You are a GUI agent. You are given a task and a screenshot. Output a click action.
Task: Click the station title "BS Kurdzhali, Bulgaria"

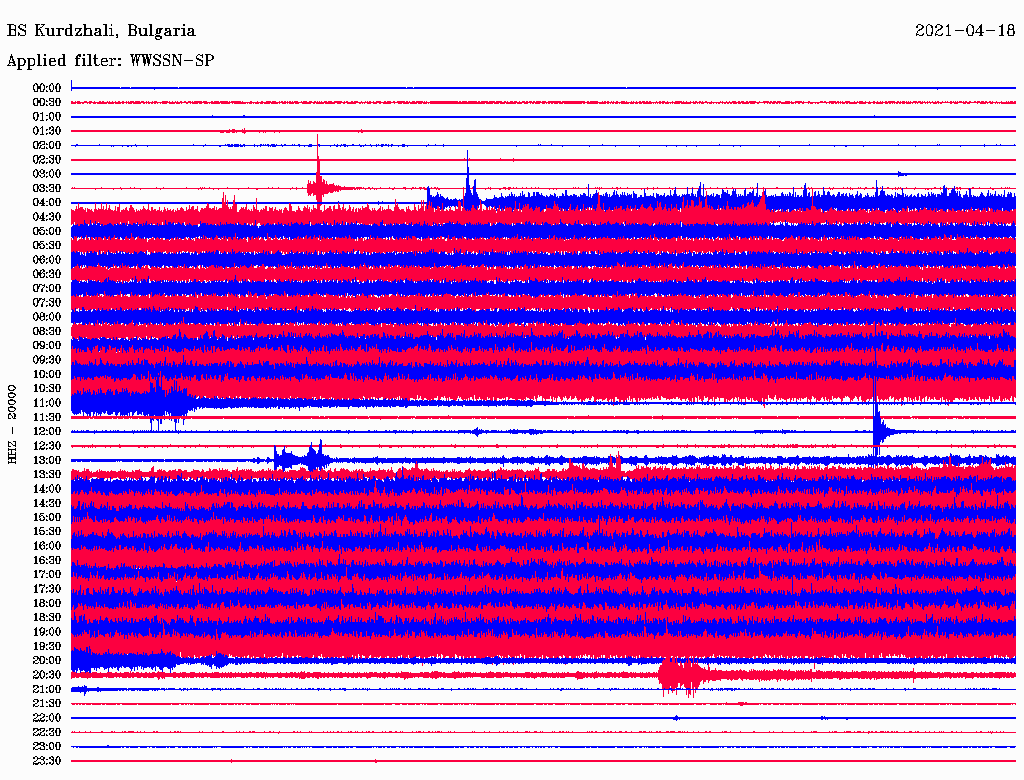(x=101, y=31)
